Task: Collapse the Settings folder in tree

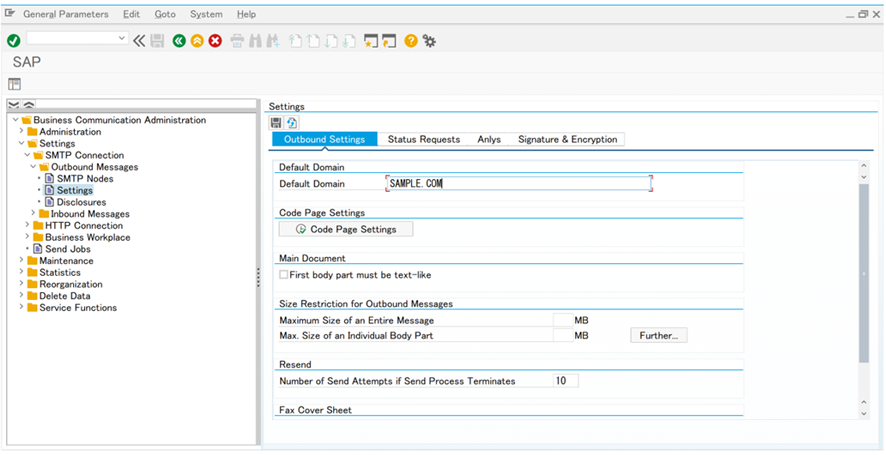Action: [x=21, y=143]
